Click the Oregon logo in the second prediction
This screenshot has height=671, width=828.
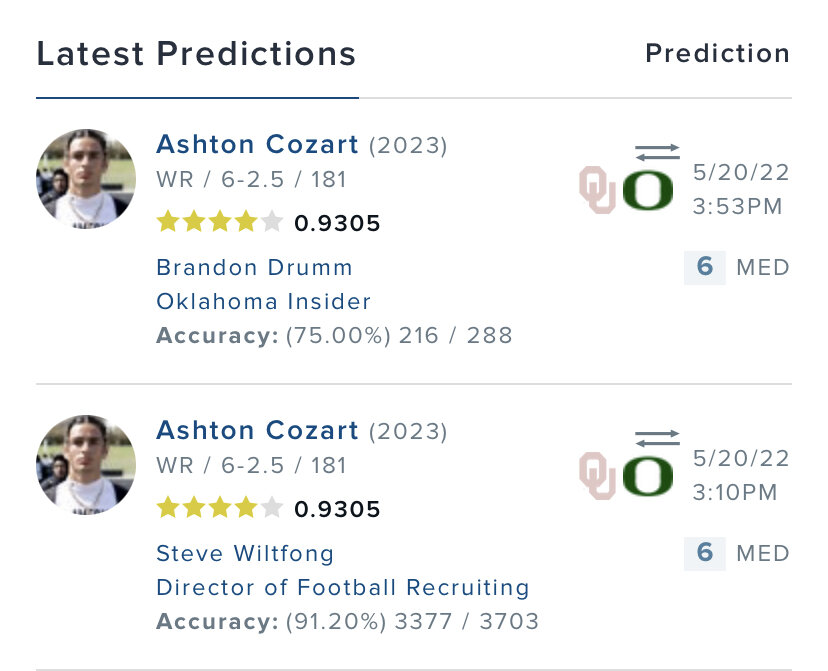648,476
